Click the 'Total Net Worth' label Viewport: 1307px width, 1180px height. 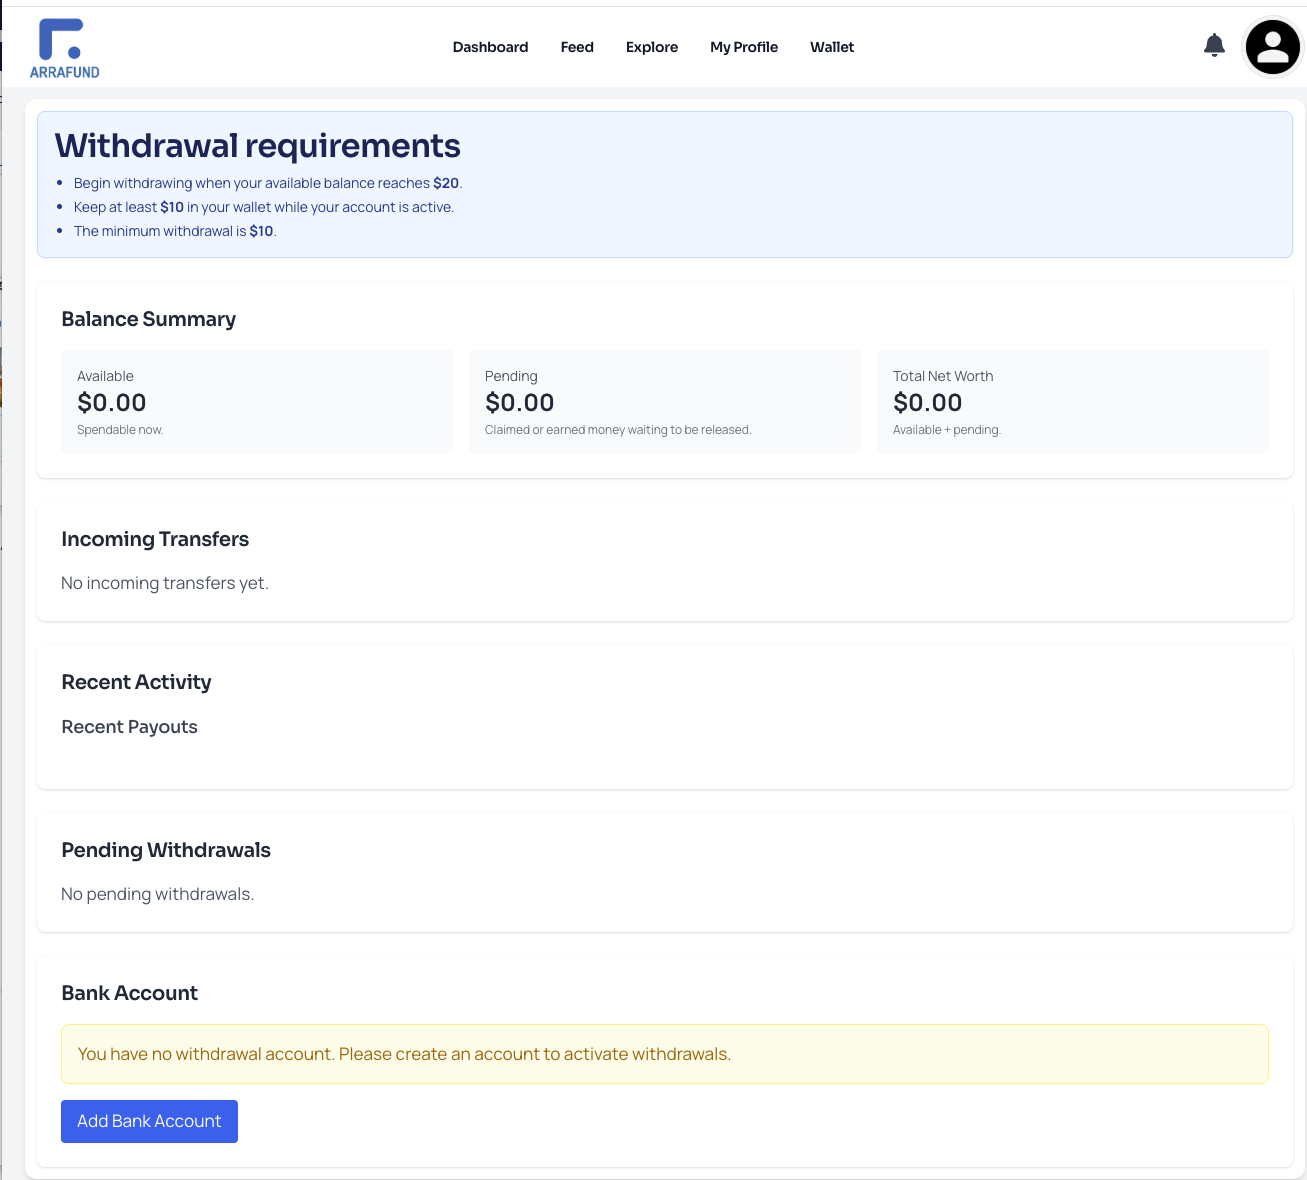pos(943,376)
